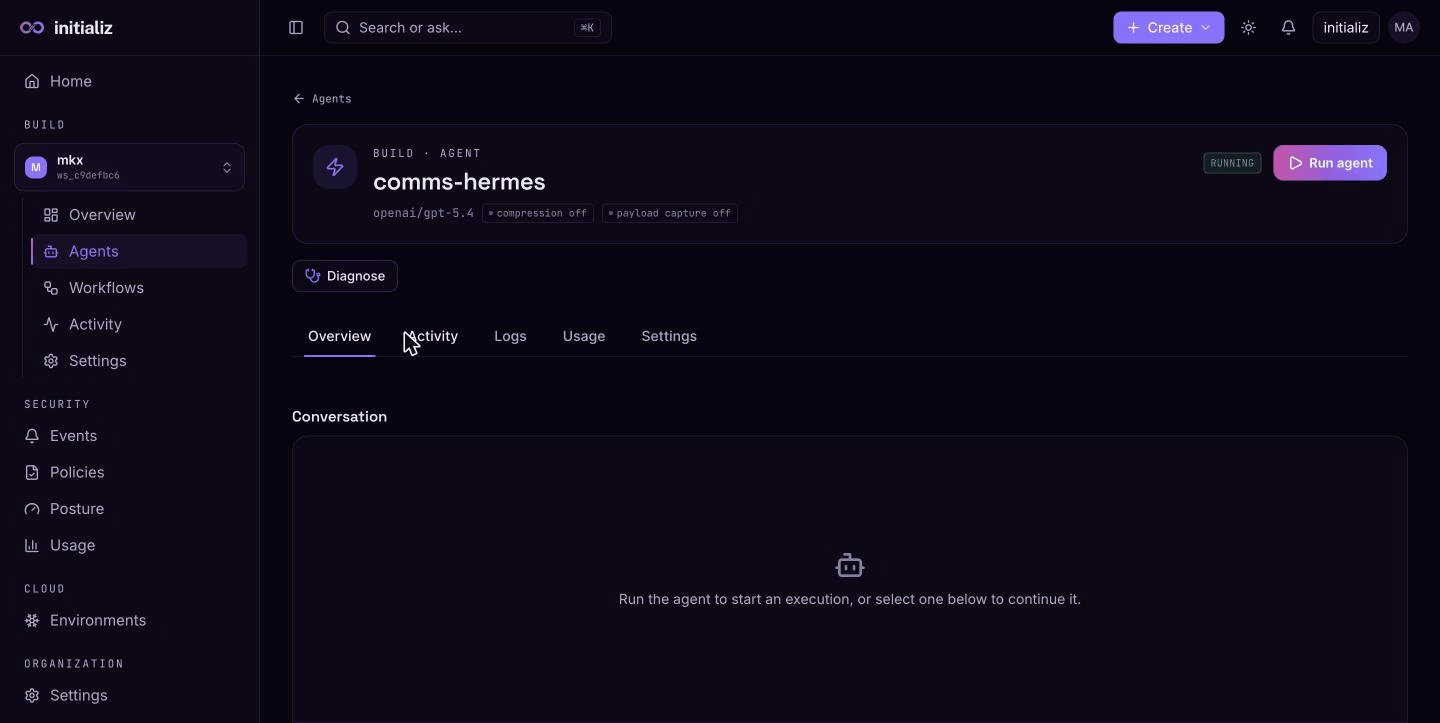
Task: Focus the Search or ask field
Action: pyautogui.click(x=468, y=28)
